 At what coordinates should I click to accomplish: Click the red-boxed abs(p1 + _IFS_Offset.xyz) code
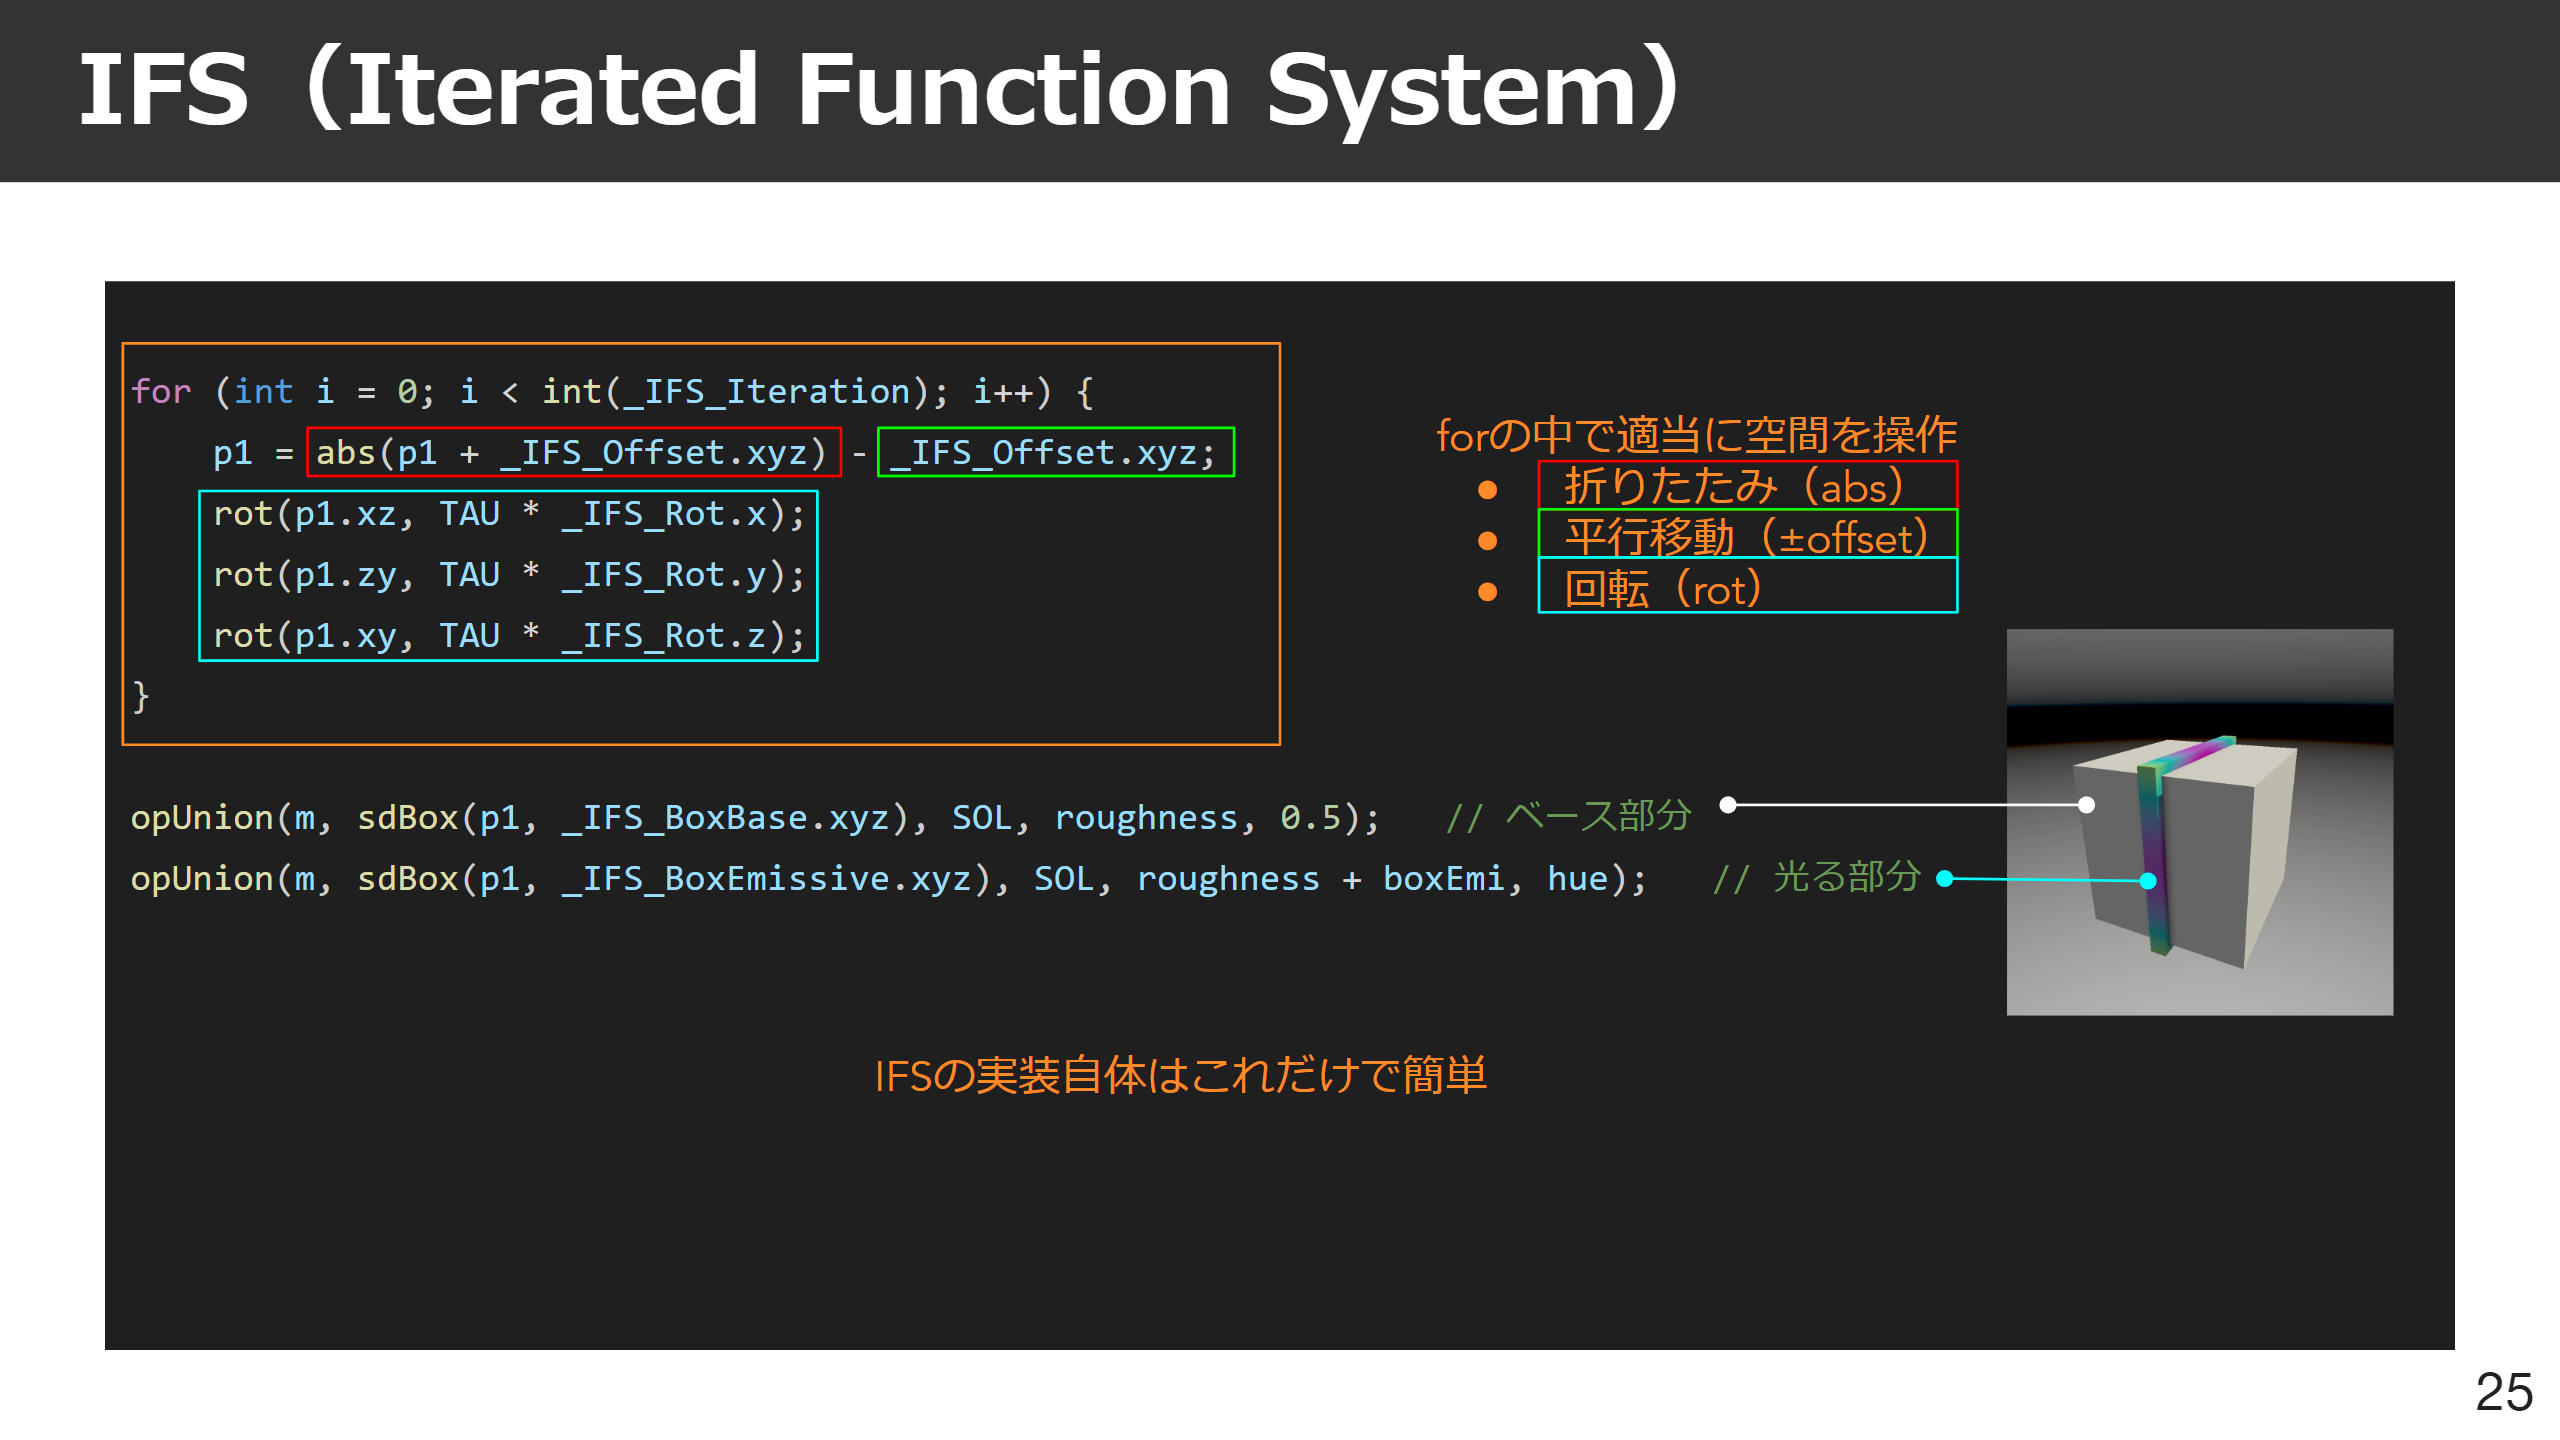pos(573,453)
